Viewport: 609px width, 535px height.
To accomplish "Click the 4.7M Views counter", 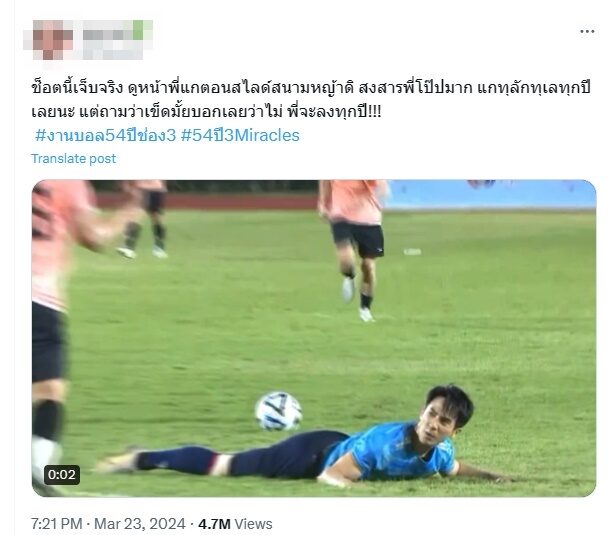I will coord(235,523).
